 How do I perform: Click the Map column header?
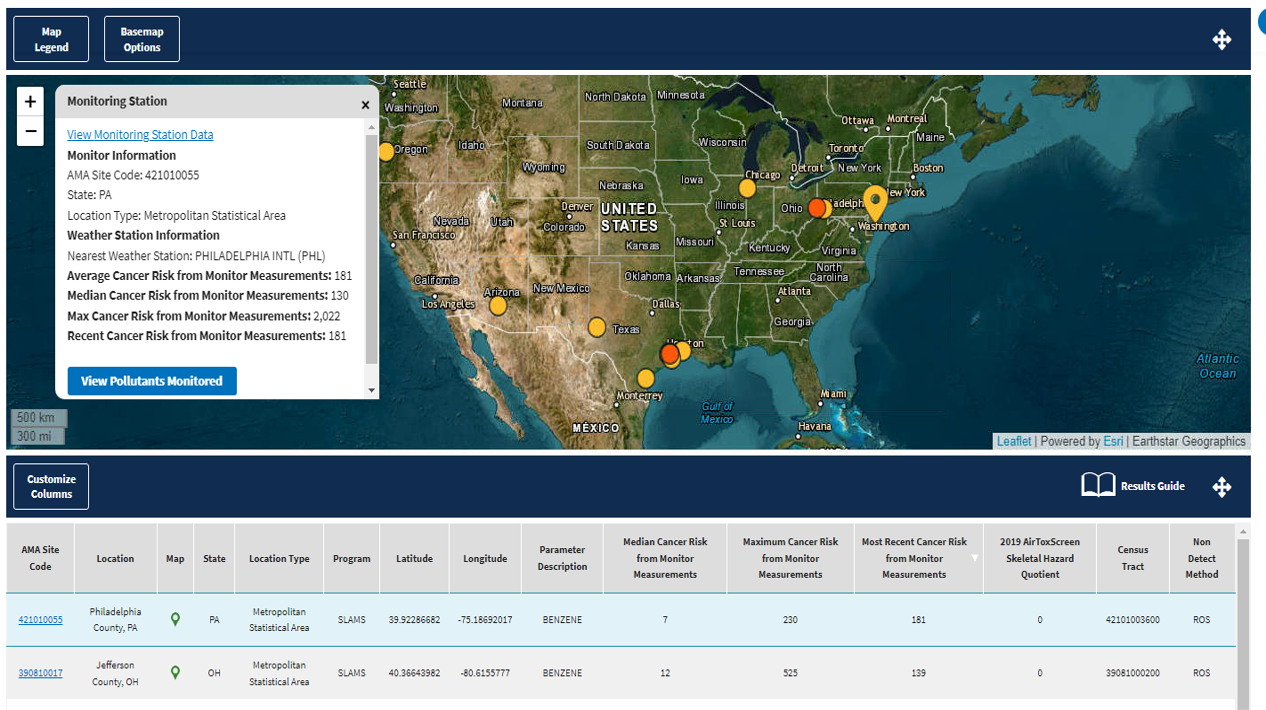(175, 558)
